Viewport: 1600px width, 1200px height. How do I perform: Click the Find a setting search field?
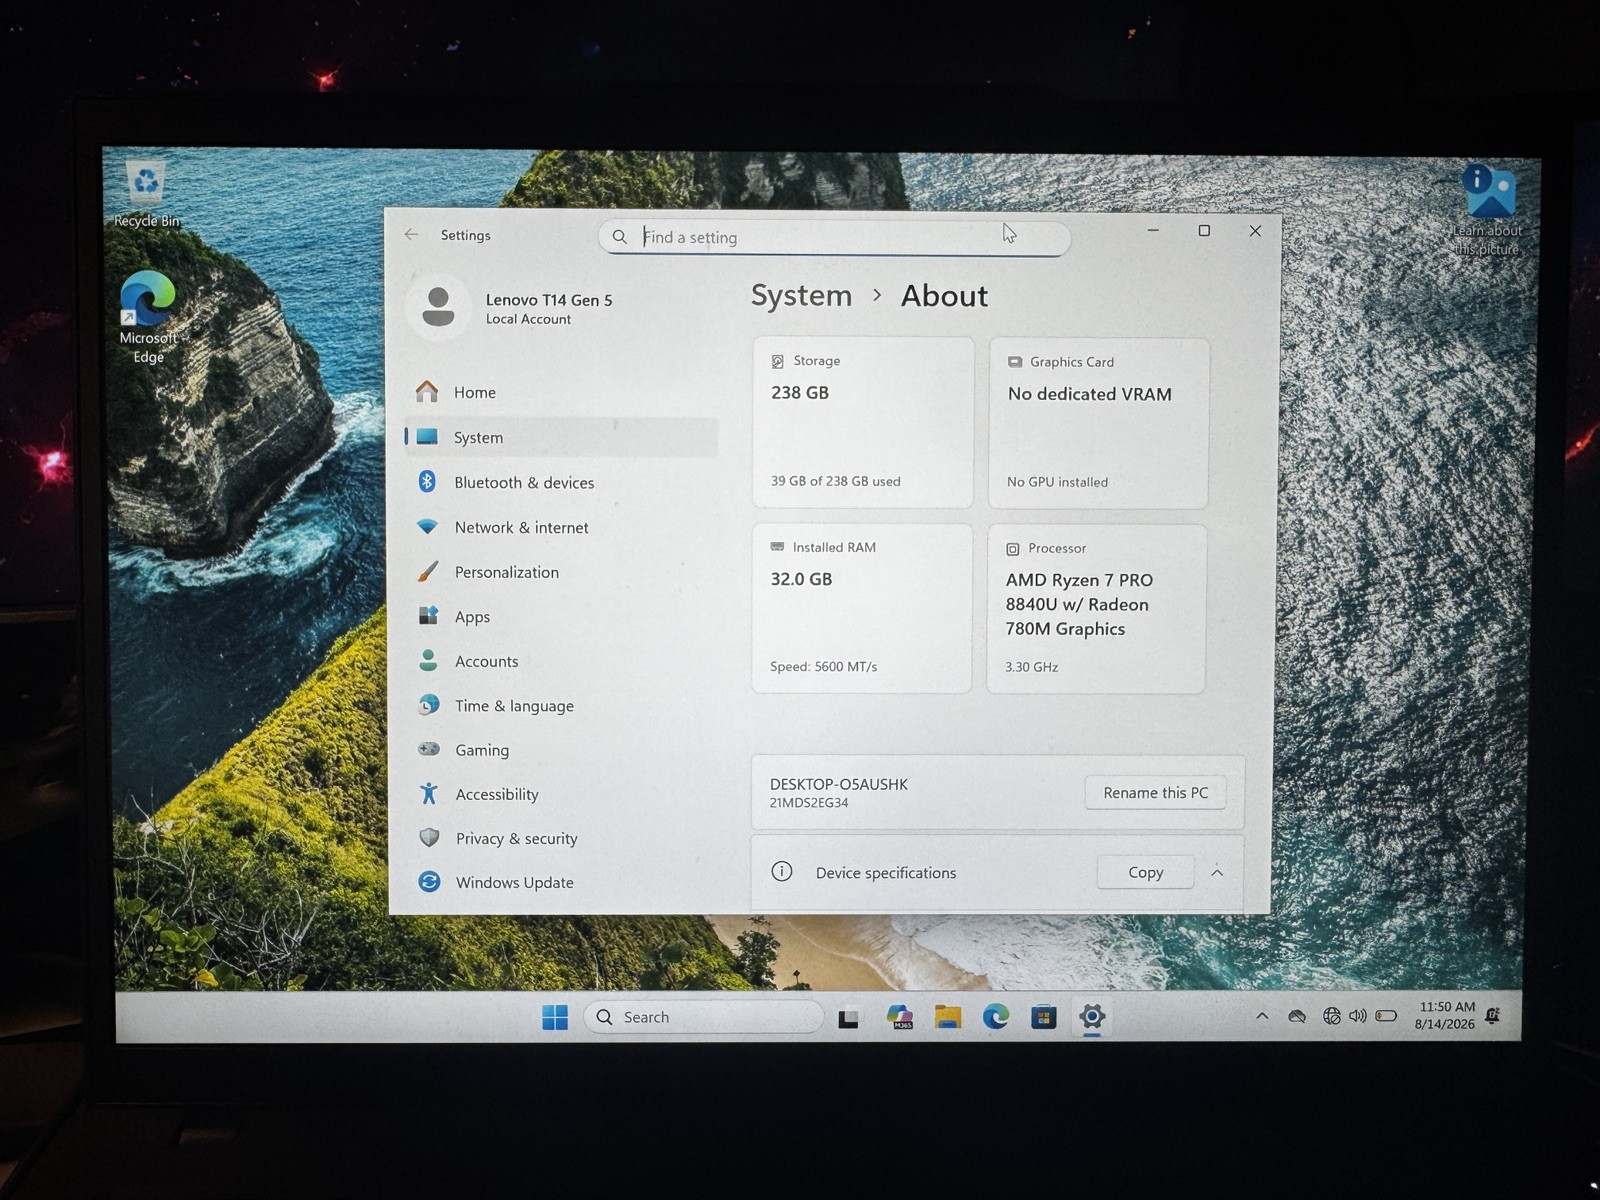pyautogui.click(x=834, y=237)
